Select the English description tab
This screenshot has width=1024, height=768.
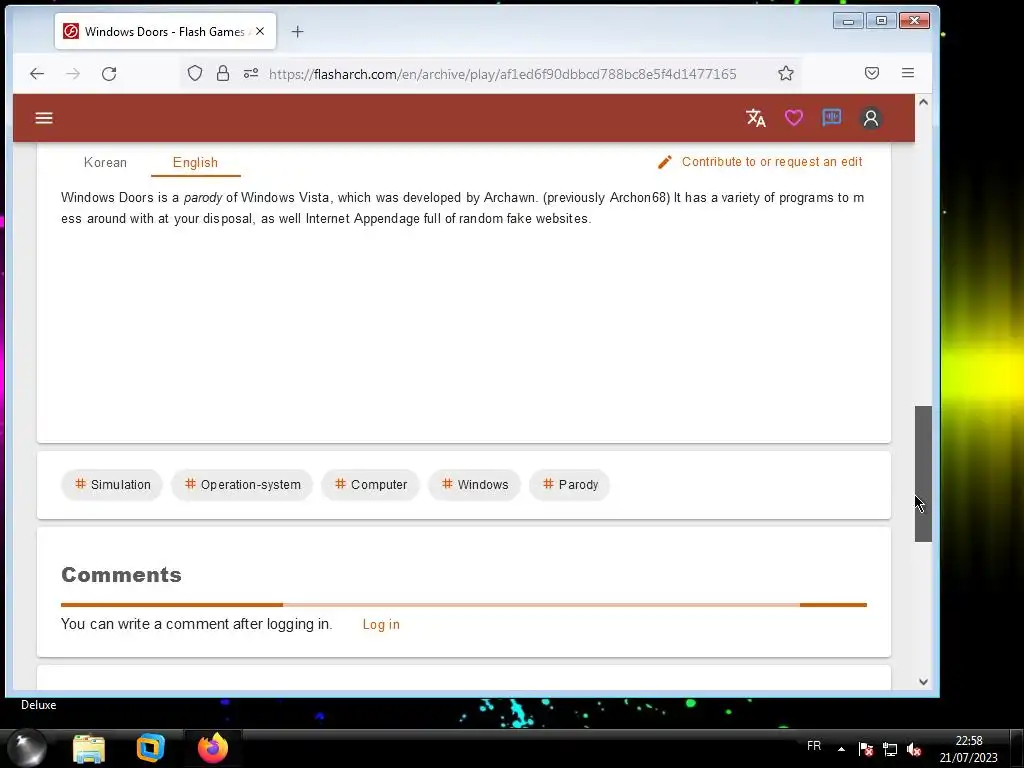tap(195, 163)
